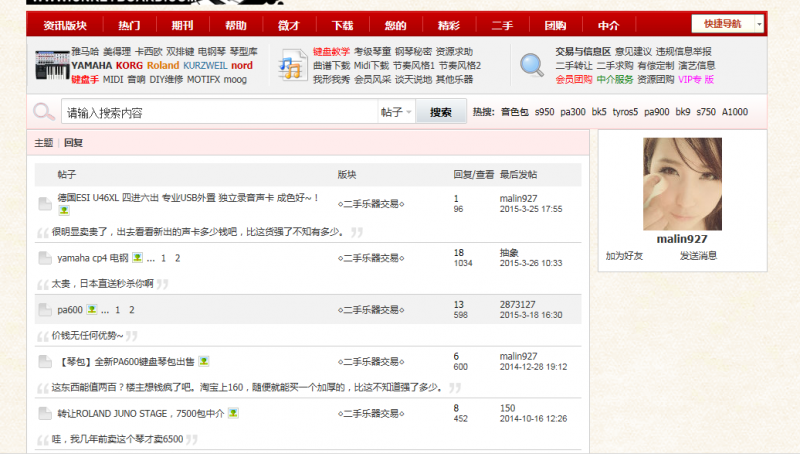Click the magnifier icon beside the search box

(x=44, y=112)
